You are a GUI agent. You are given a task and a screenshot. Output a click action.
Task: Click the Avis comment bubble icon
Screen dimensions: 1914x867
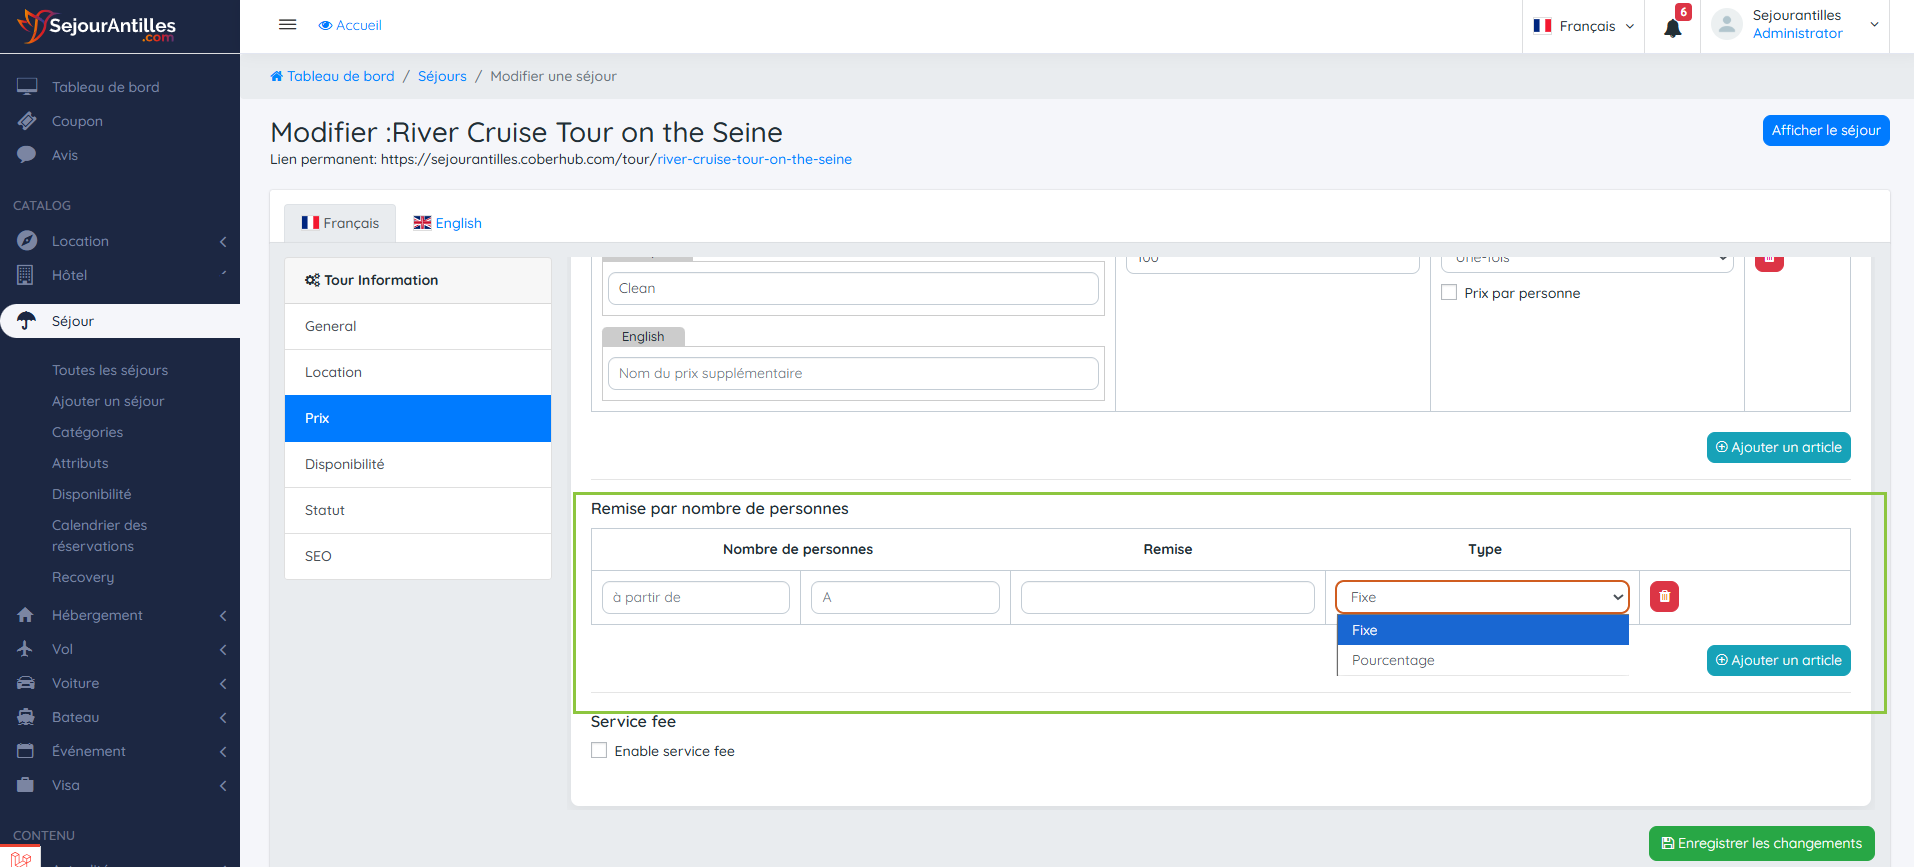click(x=27, y=155)
